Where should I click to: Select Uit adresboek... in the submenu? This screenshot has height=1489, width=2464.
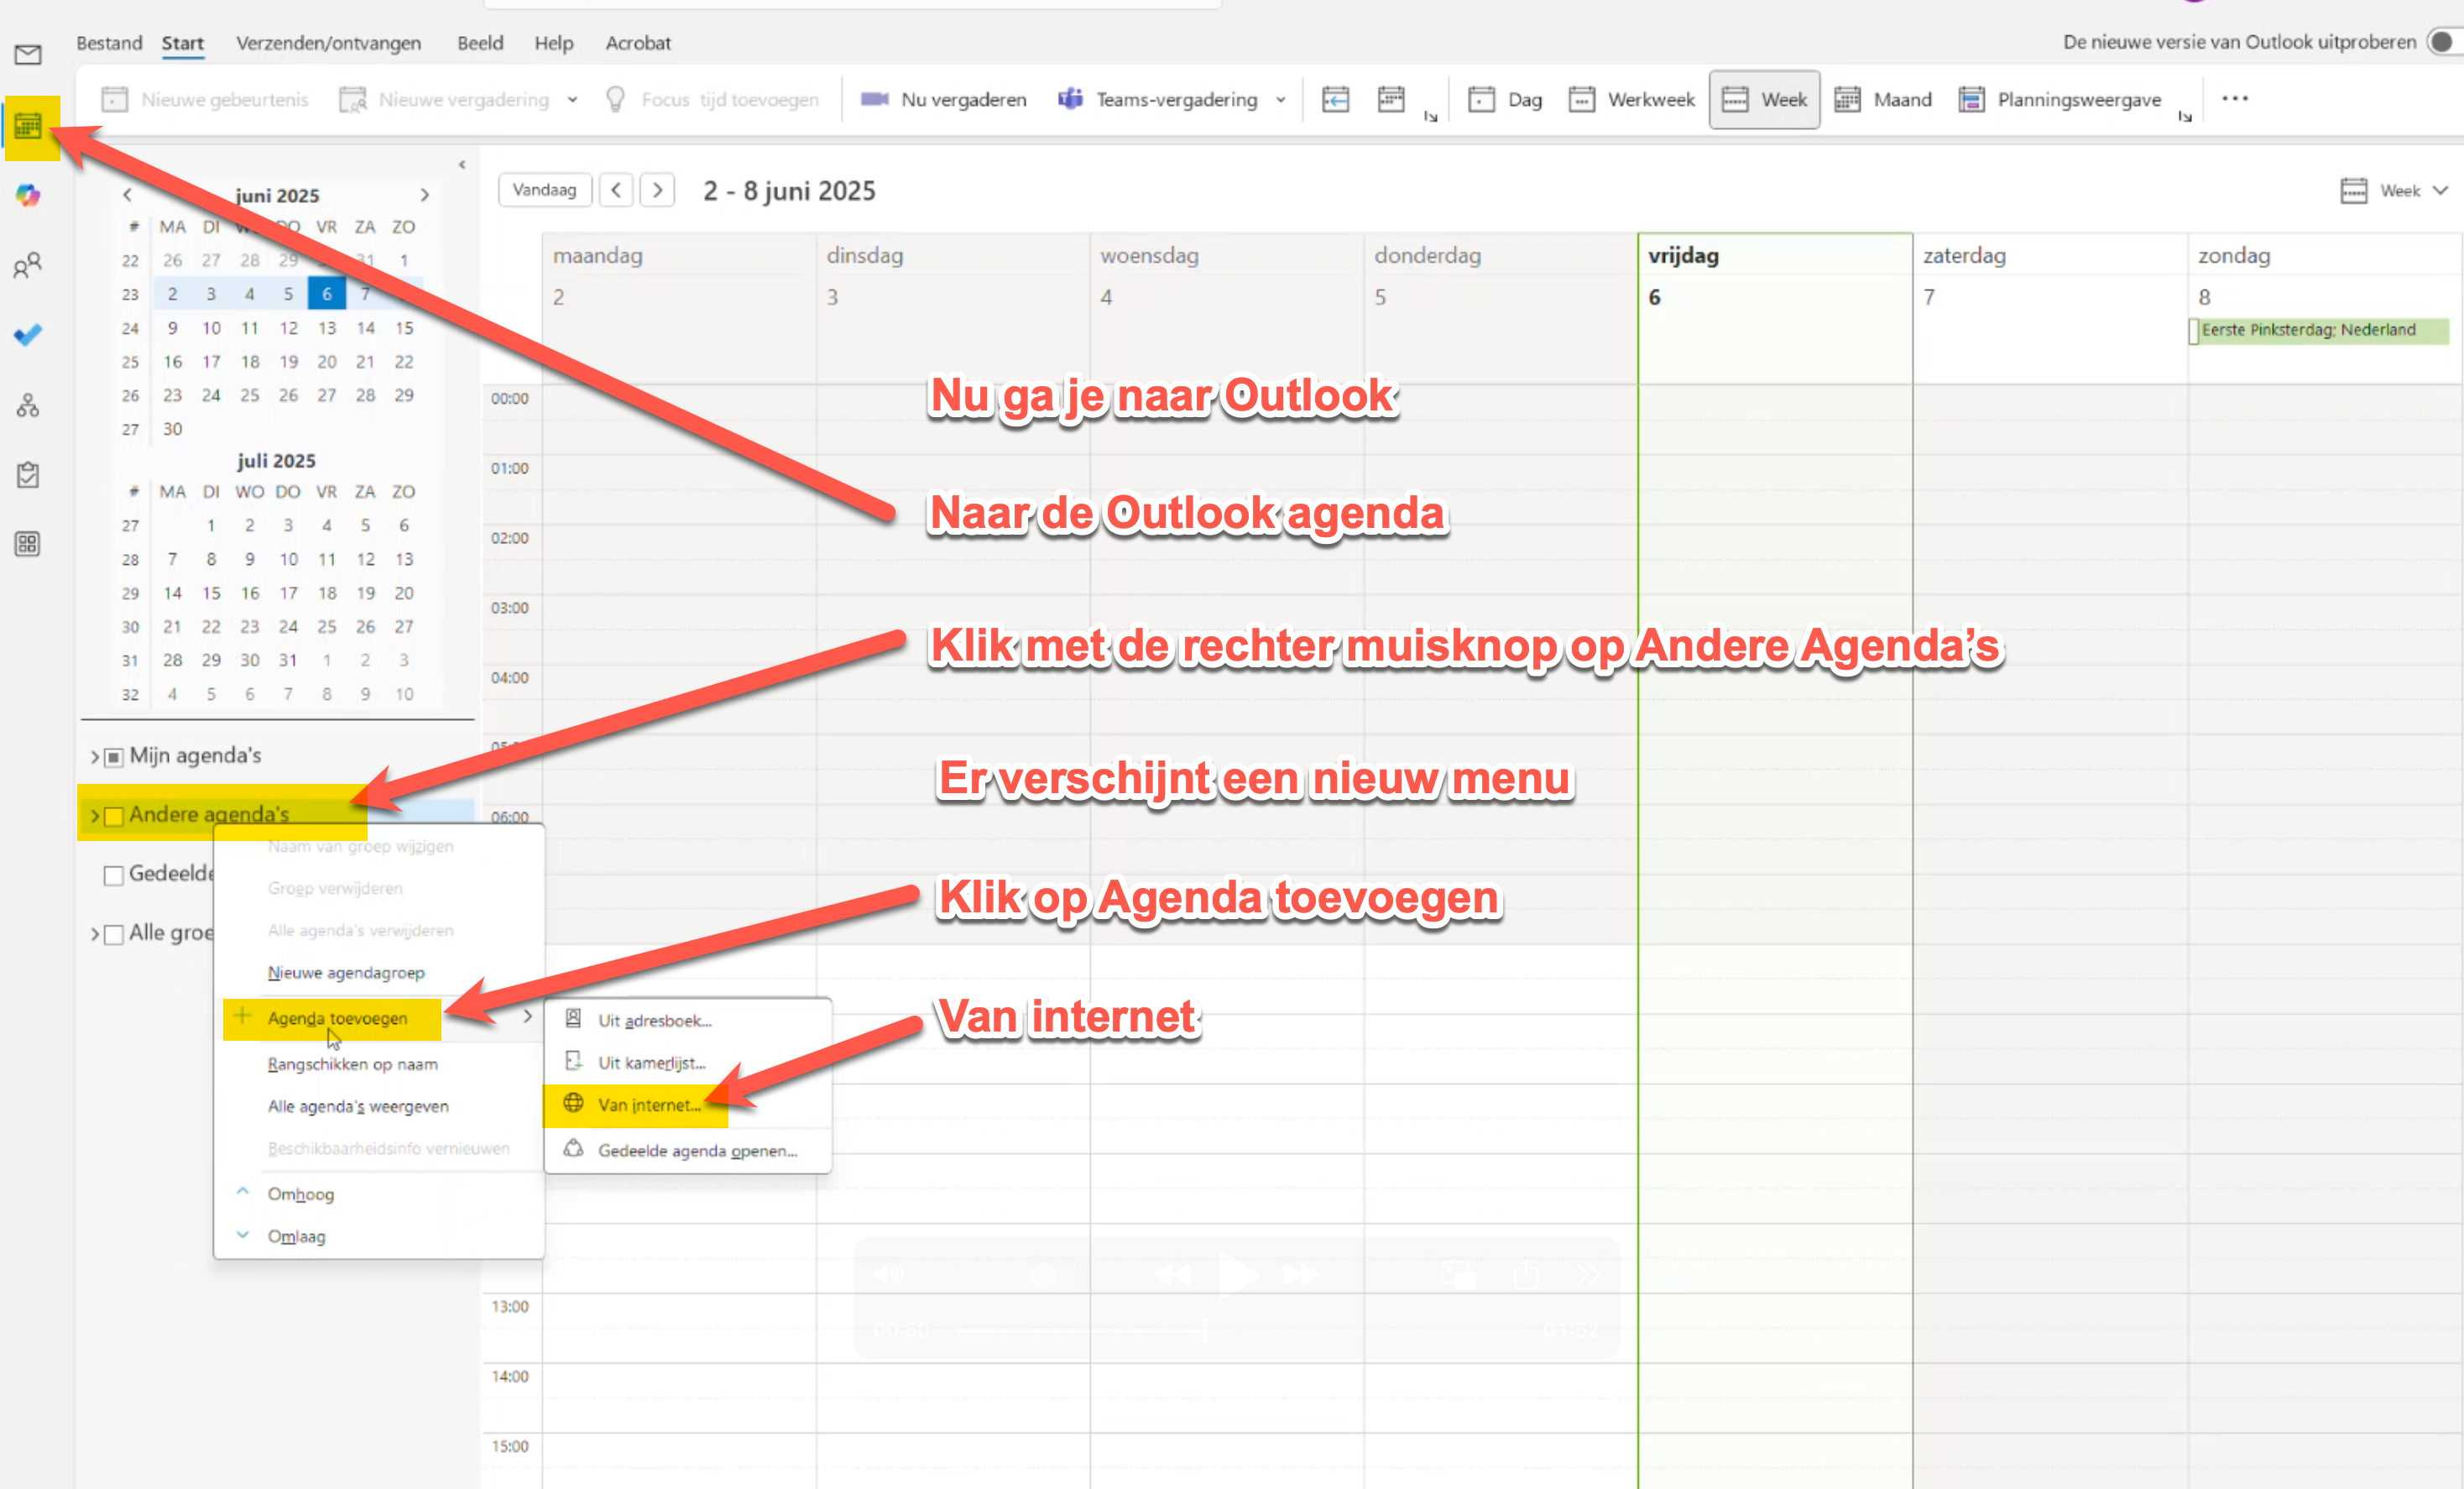click(x=687, y=1020)
